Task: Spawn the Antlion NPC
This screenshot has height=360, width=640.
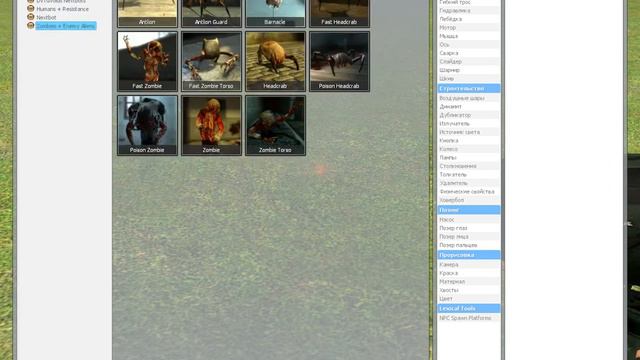Action: (147, 13)
